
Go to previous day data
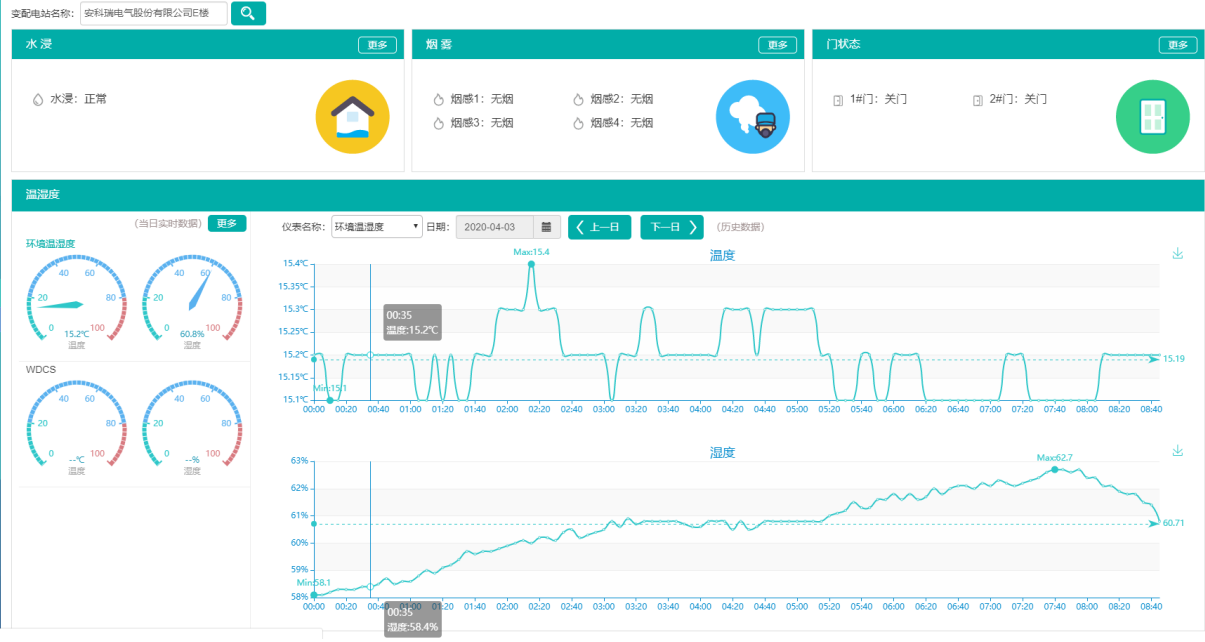coord(600,227)
